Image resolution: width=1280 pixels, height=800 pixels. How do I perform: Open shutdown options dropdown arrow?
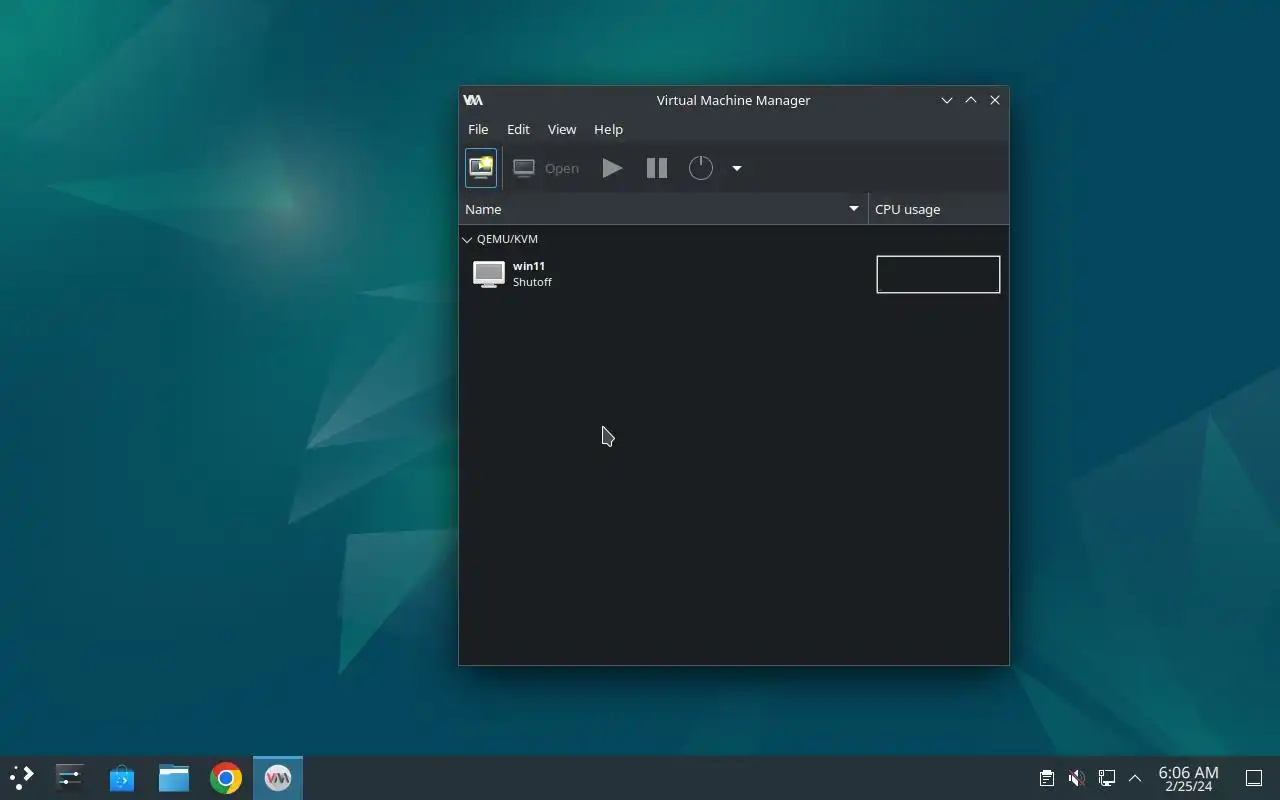click(737, 168)
